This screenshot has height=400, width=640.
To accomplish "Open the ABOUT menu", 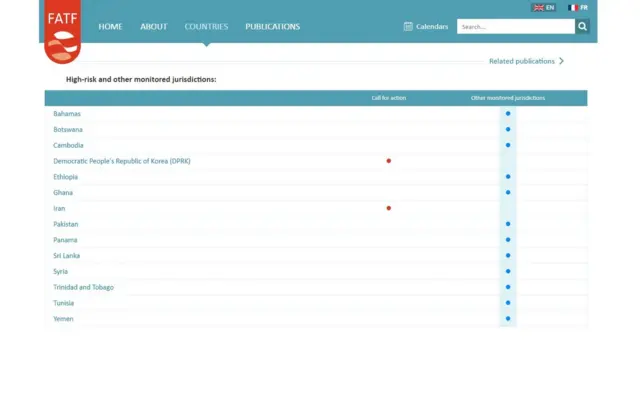I will pos(154,27).
